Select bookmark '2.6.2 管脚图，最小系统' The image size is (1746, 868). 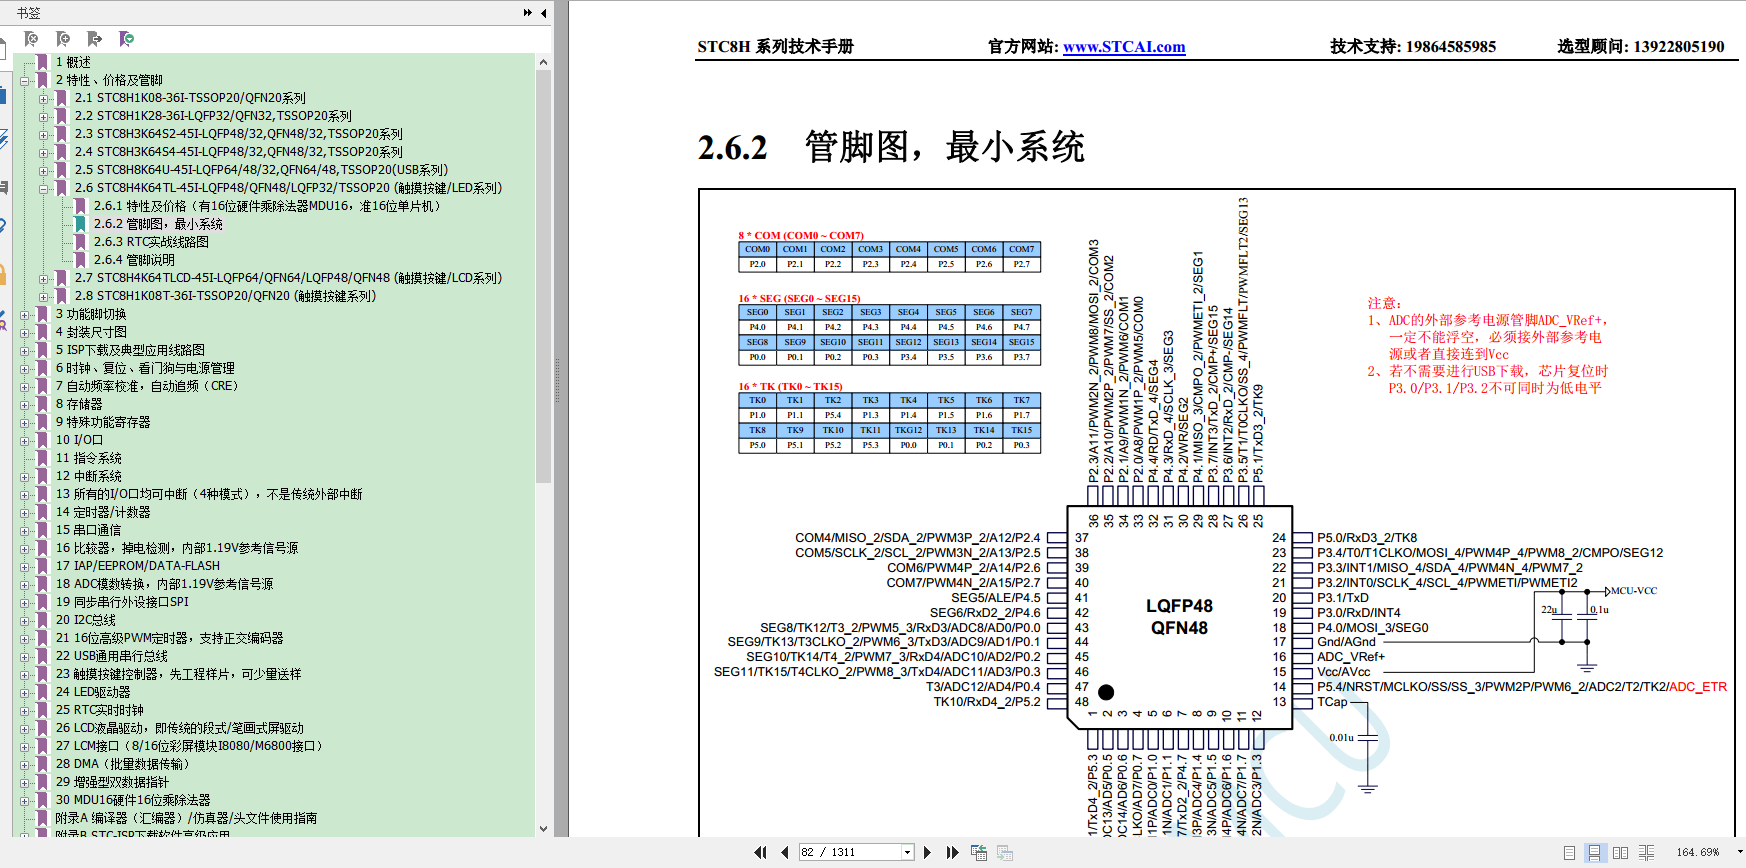(158, 224)
